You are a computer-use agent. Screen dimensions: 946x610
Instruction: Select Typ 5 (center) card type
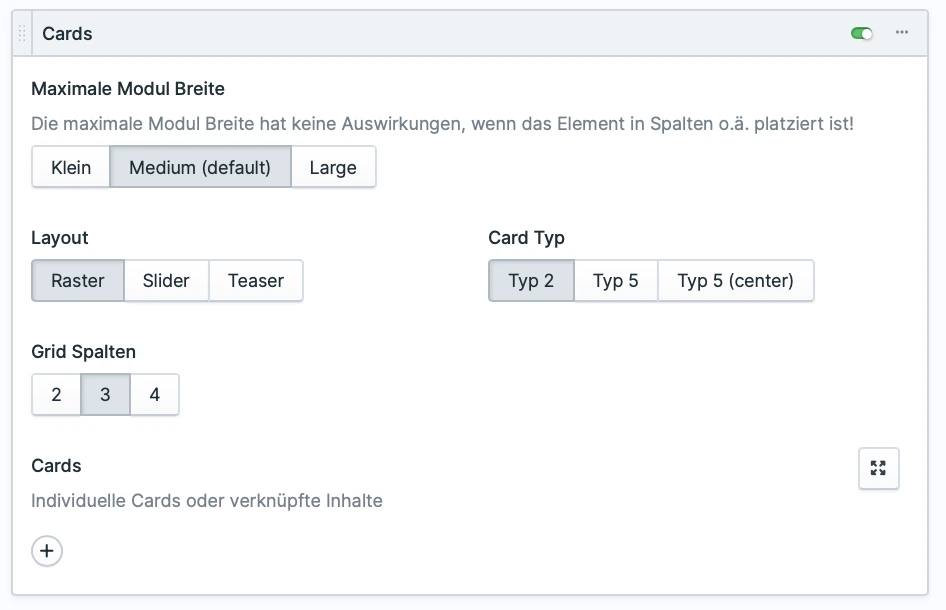[735, 281]
